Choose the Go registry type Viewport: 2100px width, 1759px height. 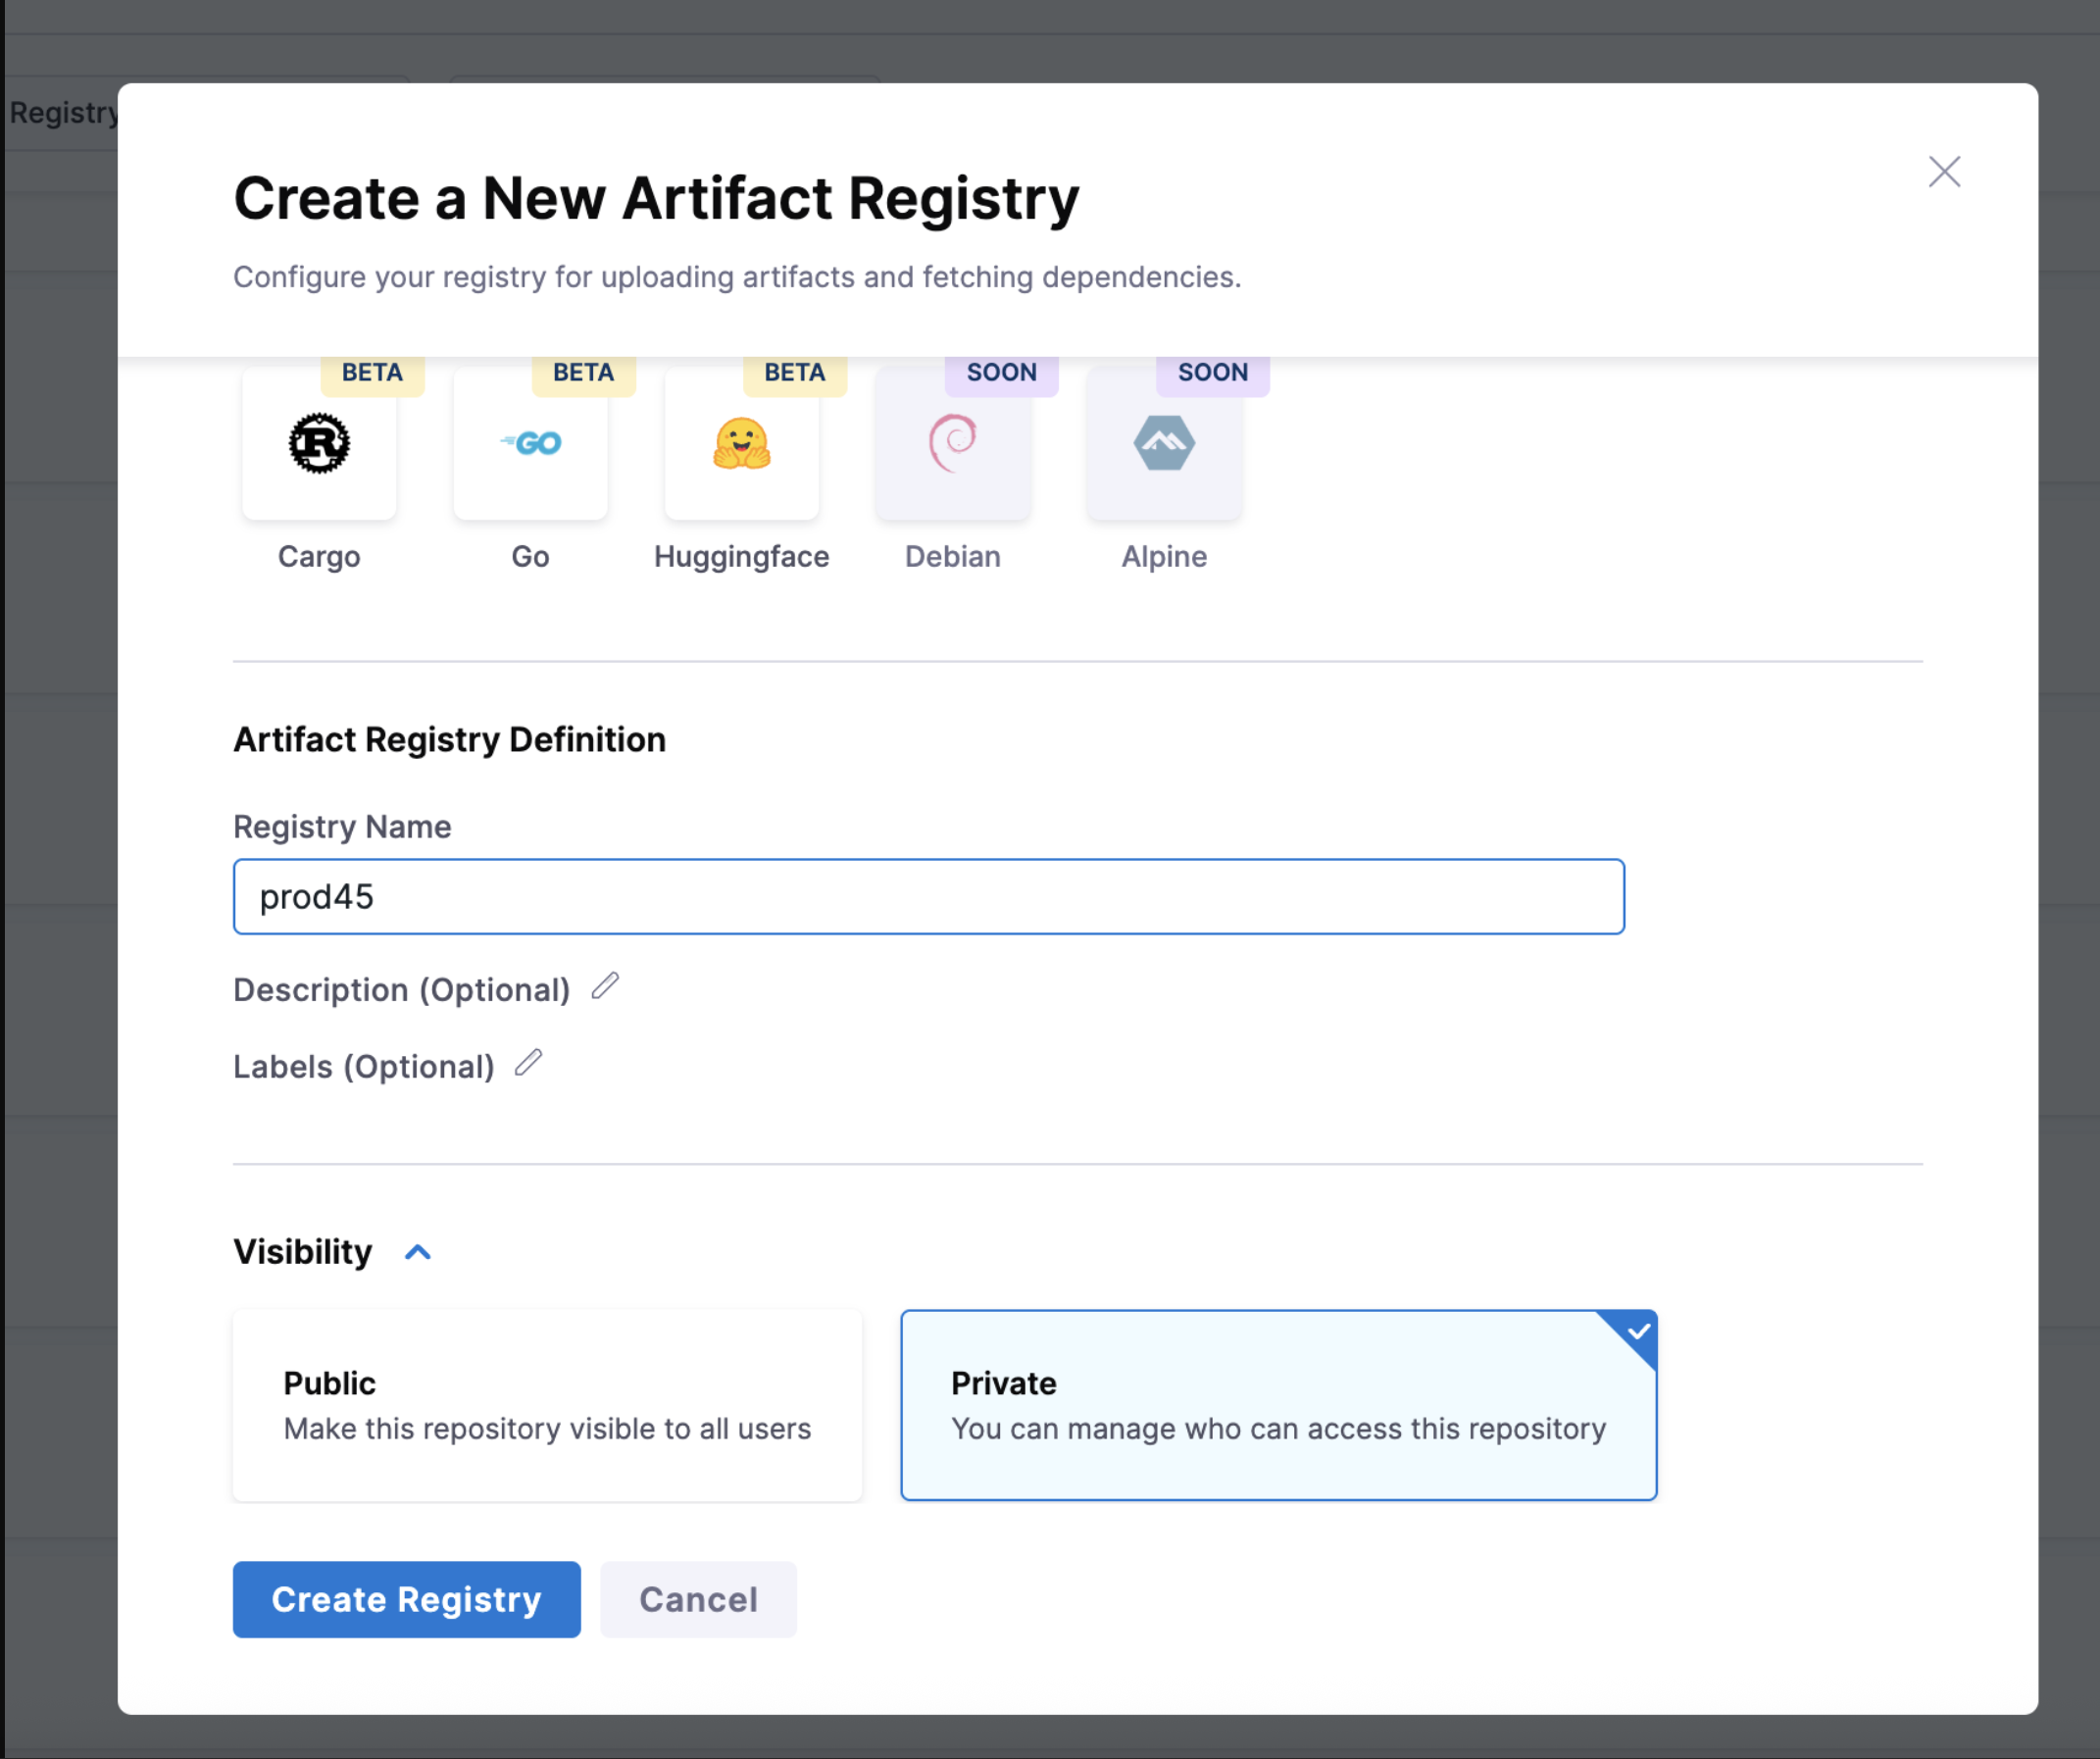coord(530,445)
